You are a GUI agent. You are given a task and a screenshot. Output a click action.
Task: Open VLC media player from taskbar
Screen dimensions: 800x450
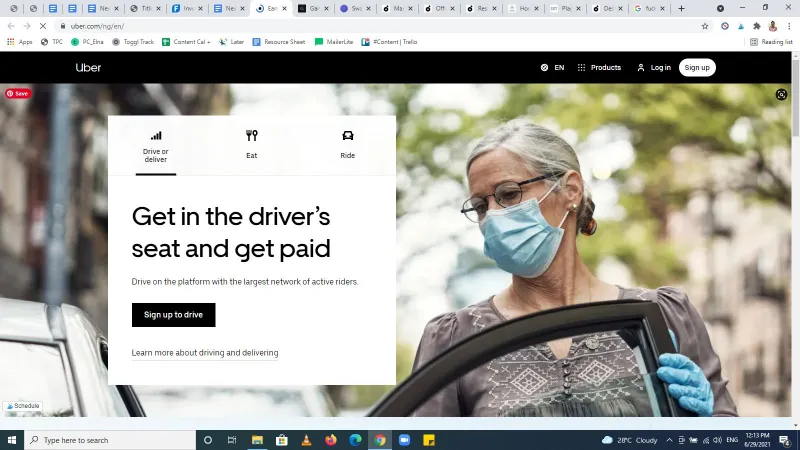[306, 440]
